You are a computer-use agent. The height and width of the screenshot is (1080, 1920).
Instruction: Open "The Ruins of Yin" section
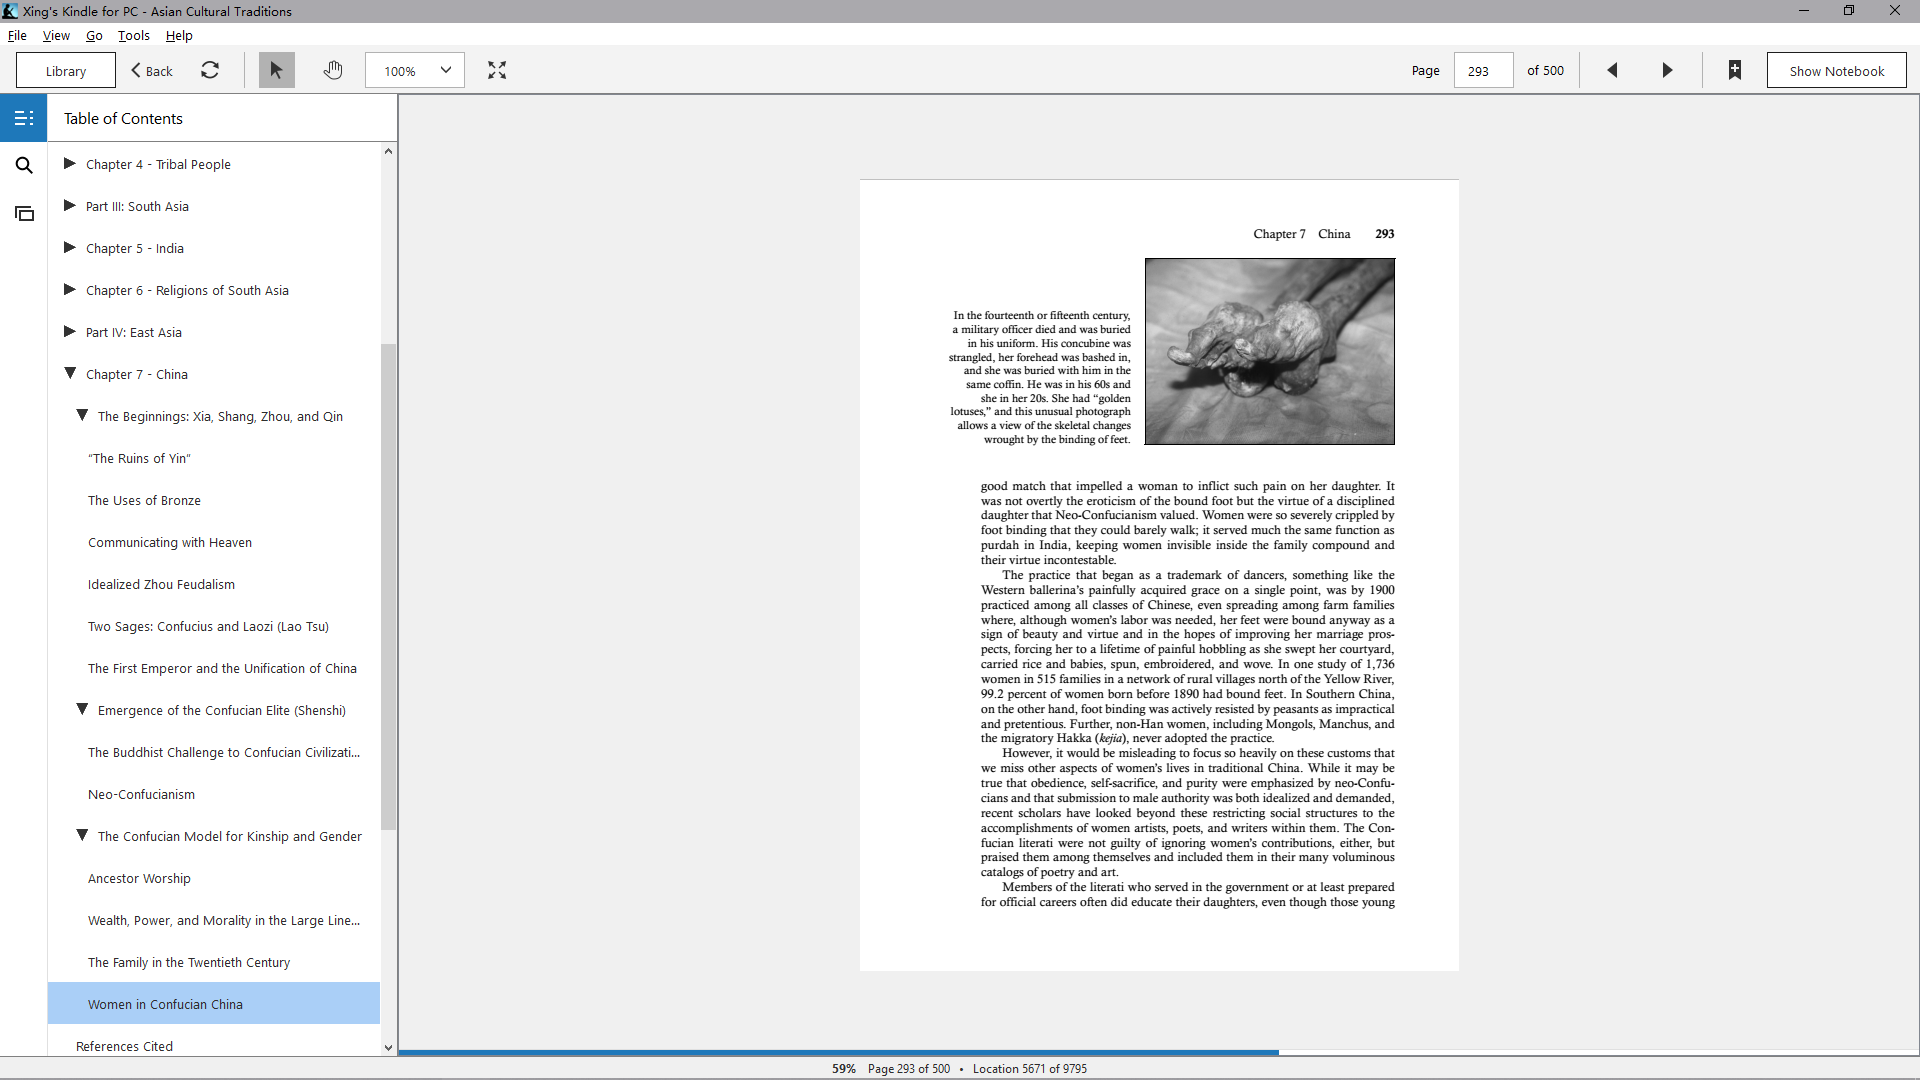139,458
